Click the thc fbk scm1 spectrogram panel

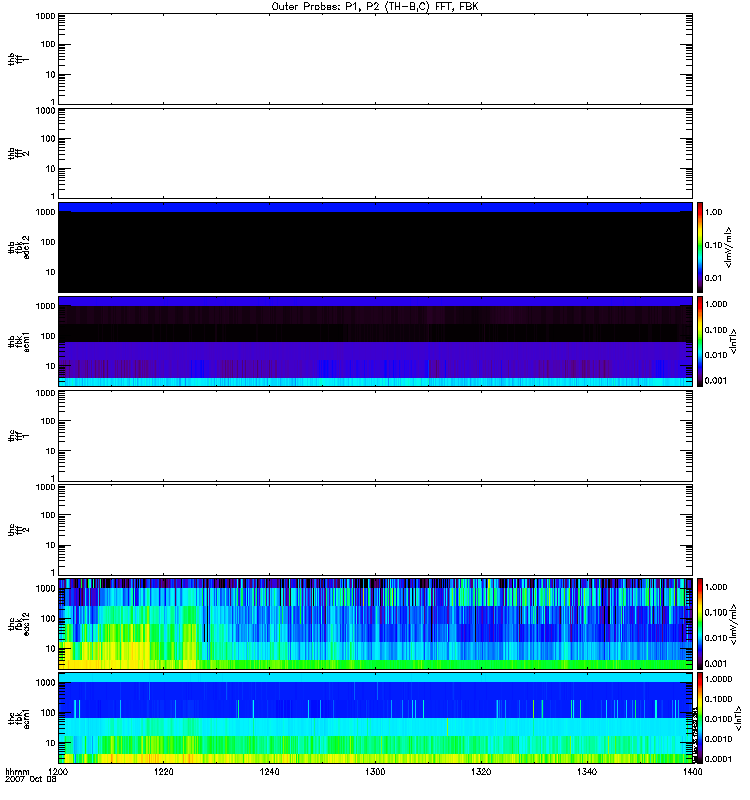(375, 717)
